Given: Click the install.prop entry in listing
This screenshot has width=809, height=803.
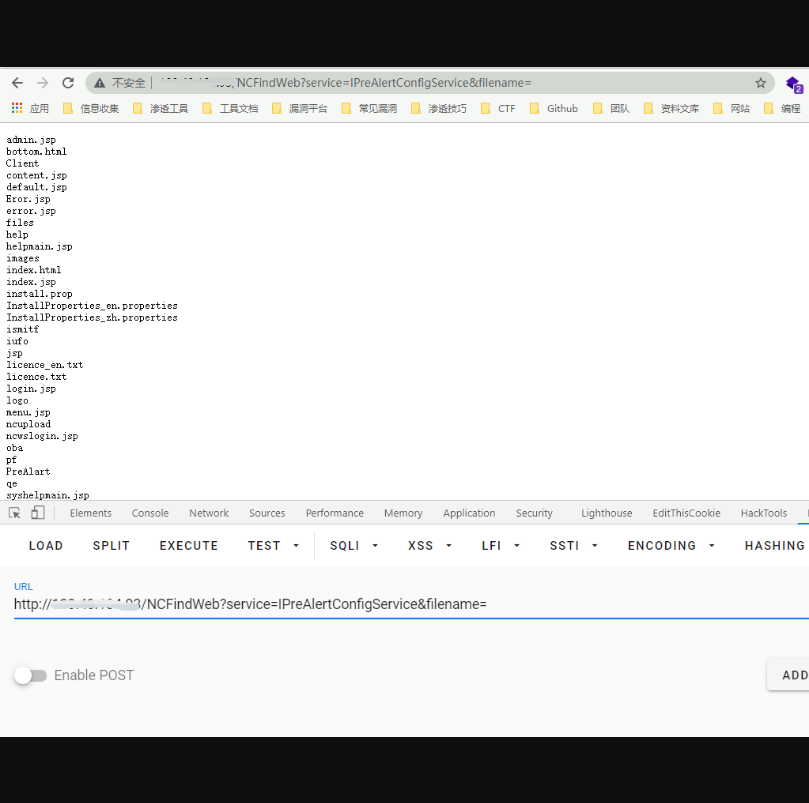Looking at the screenshot, I should [x=39, y=294].
